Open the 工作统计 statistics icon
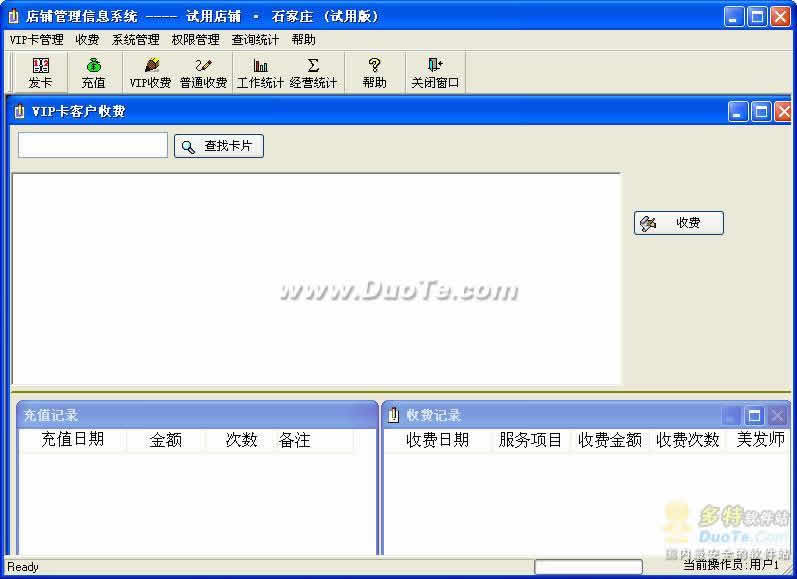 click(x=260, y=73)
